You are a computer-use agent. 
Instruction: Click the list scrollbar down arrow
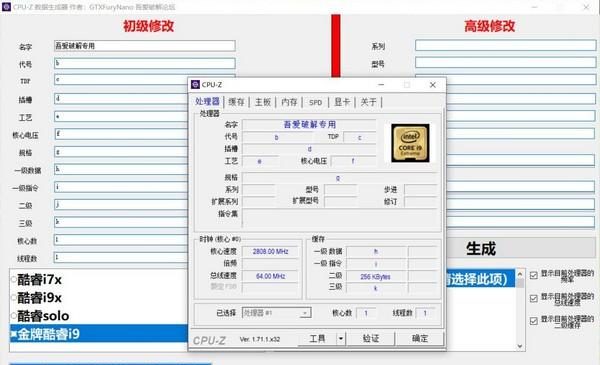click(x=520, y=346)
